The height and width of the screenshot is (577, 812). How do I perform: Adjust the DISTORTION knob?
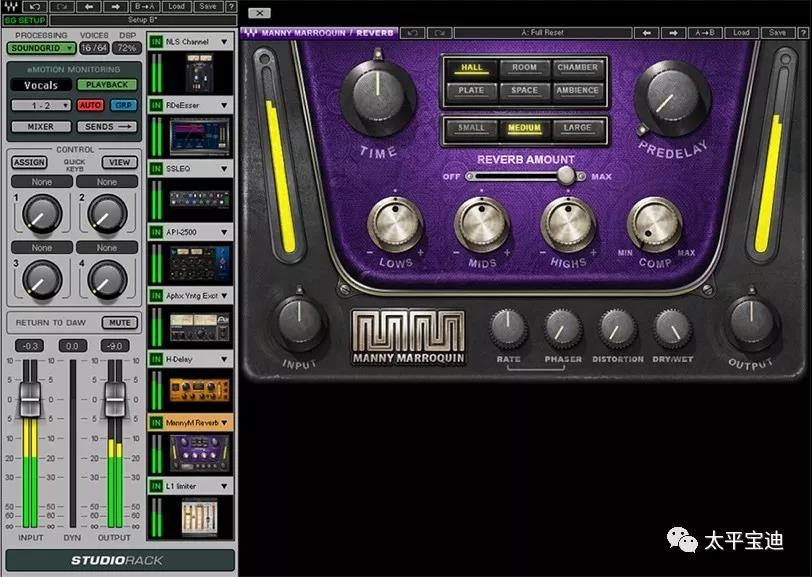click(x=617, y=328)
